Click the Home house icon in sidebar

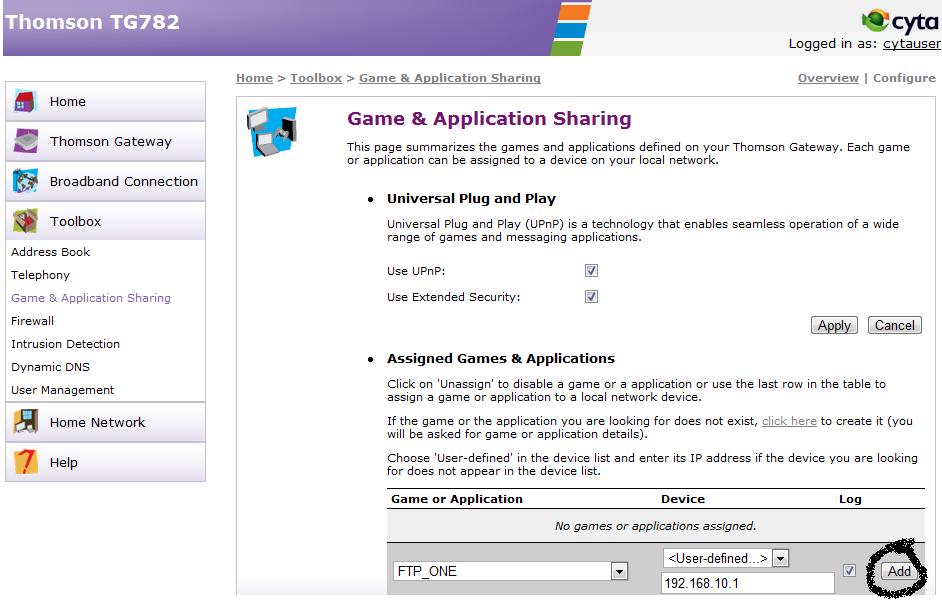[x=25, y=102]
